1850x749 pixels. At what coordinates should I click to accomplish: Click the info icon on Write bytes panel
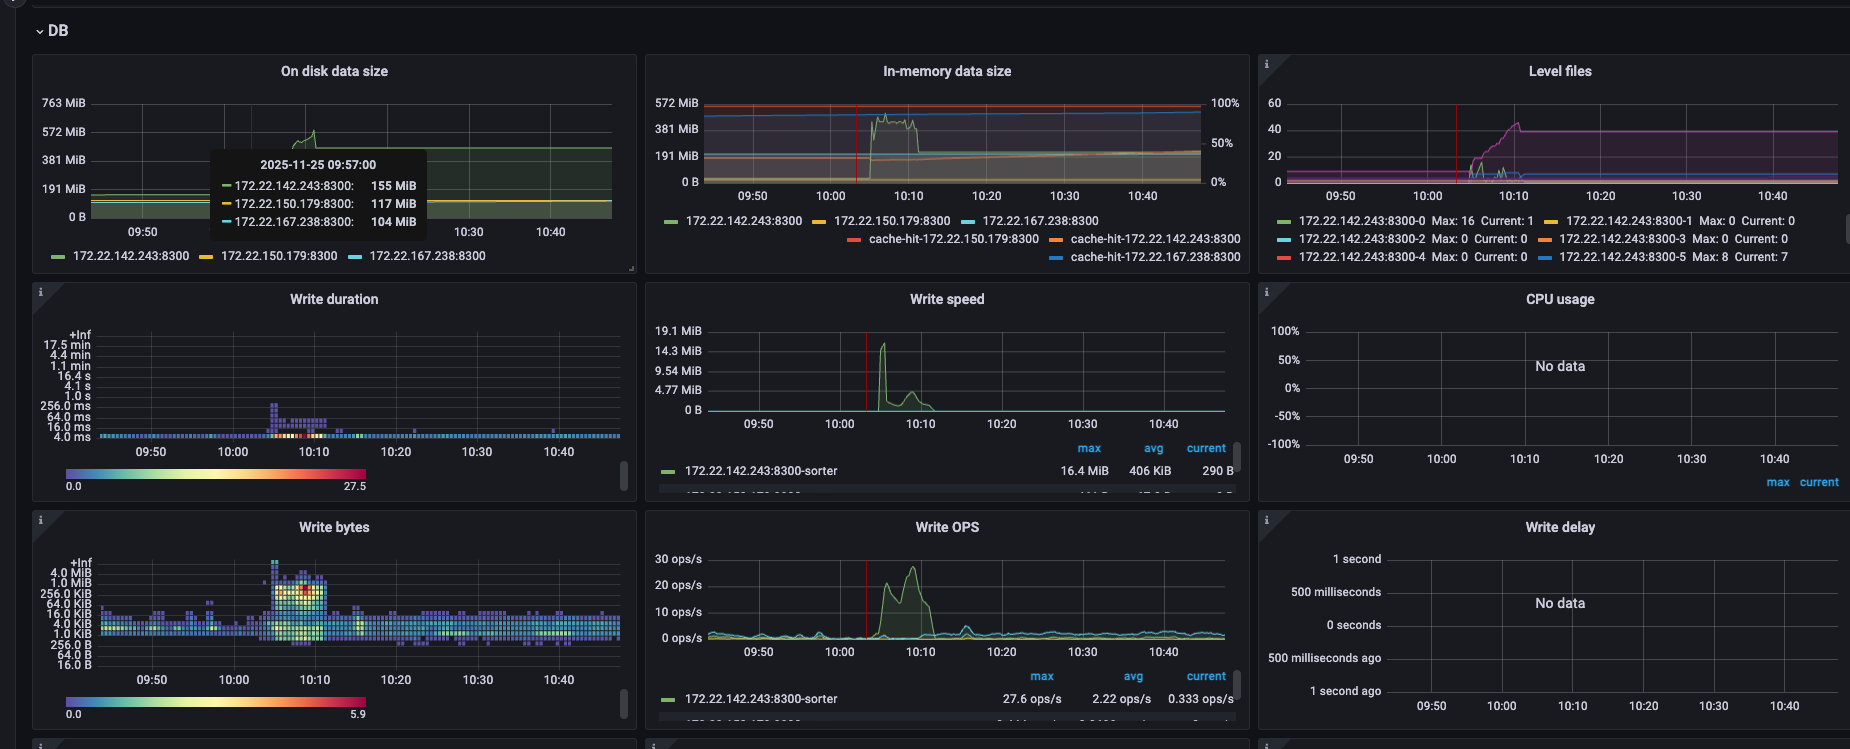(x=40, y=520)
